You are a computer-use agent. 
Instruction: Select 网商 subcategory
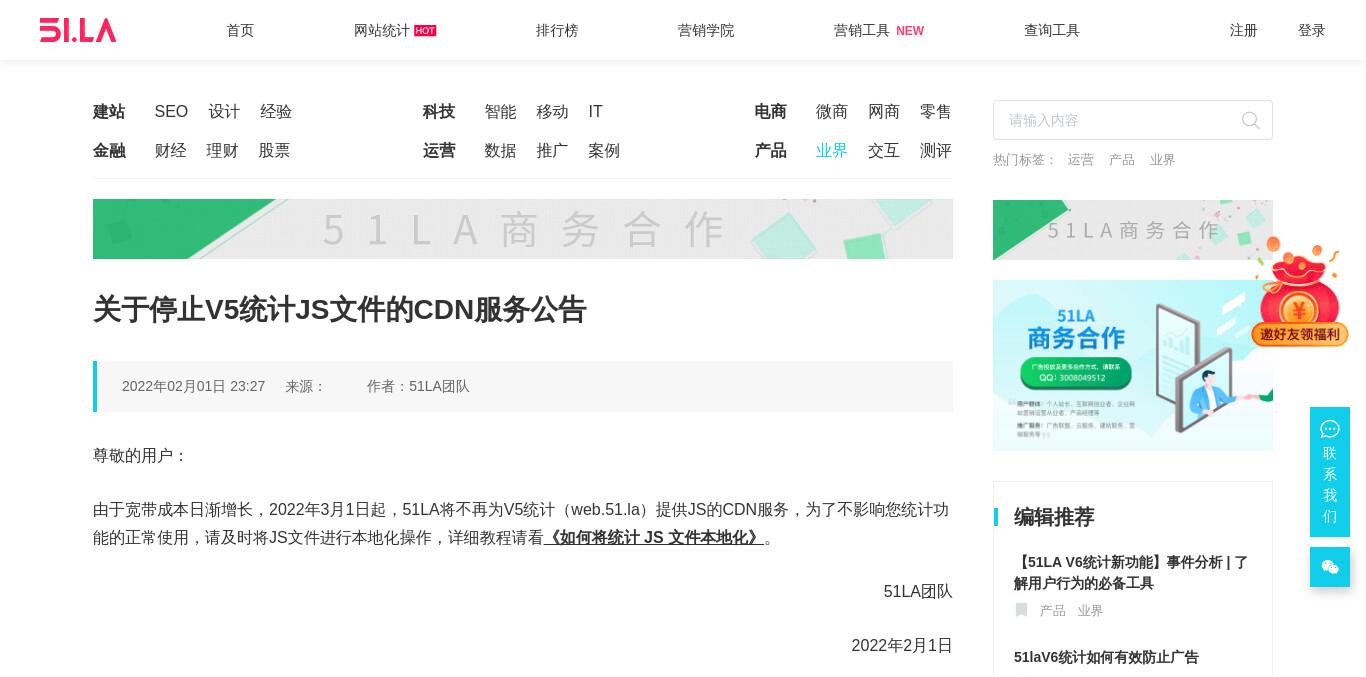pyautogui.click(x=884, y=112)
